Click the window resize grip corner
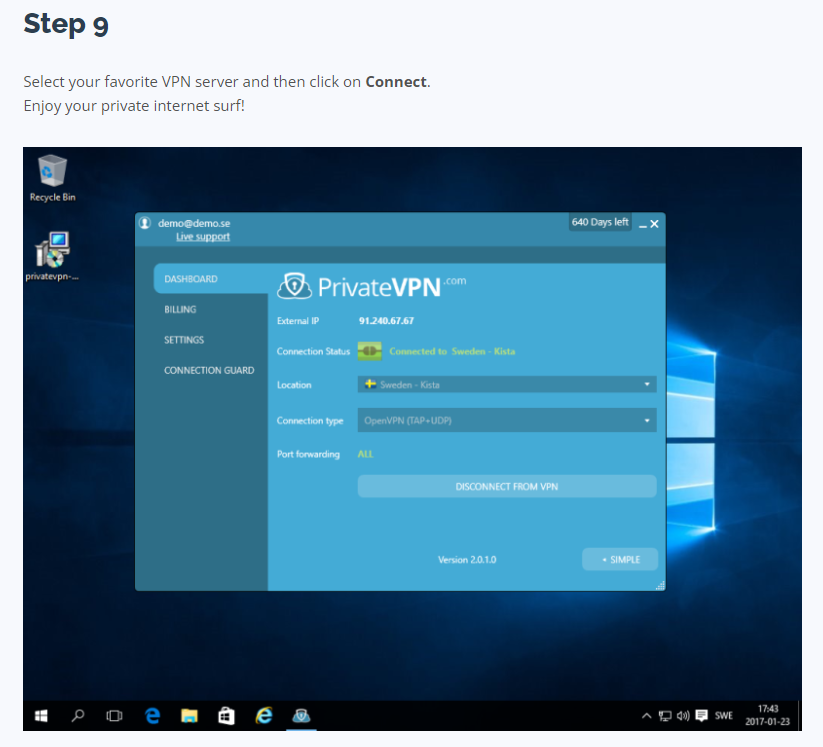This screenshot has width=823, height=747. [x=660, y=586]
